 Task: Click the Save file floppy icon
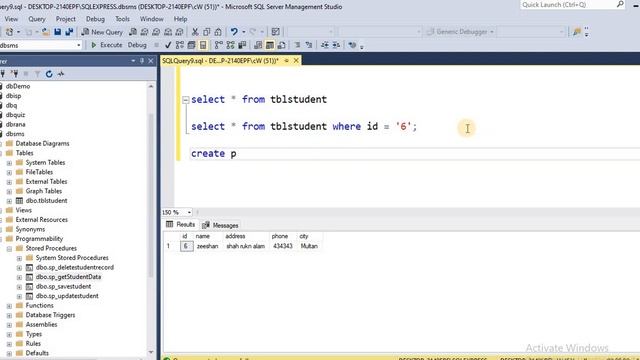tap(58, 32)
